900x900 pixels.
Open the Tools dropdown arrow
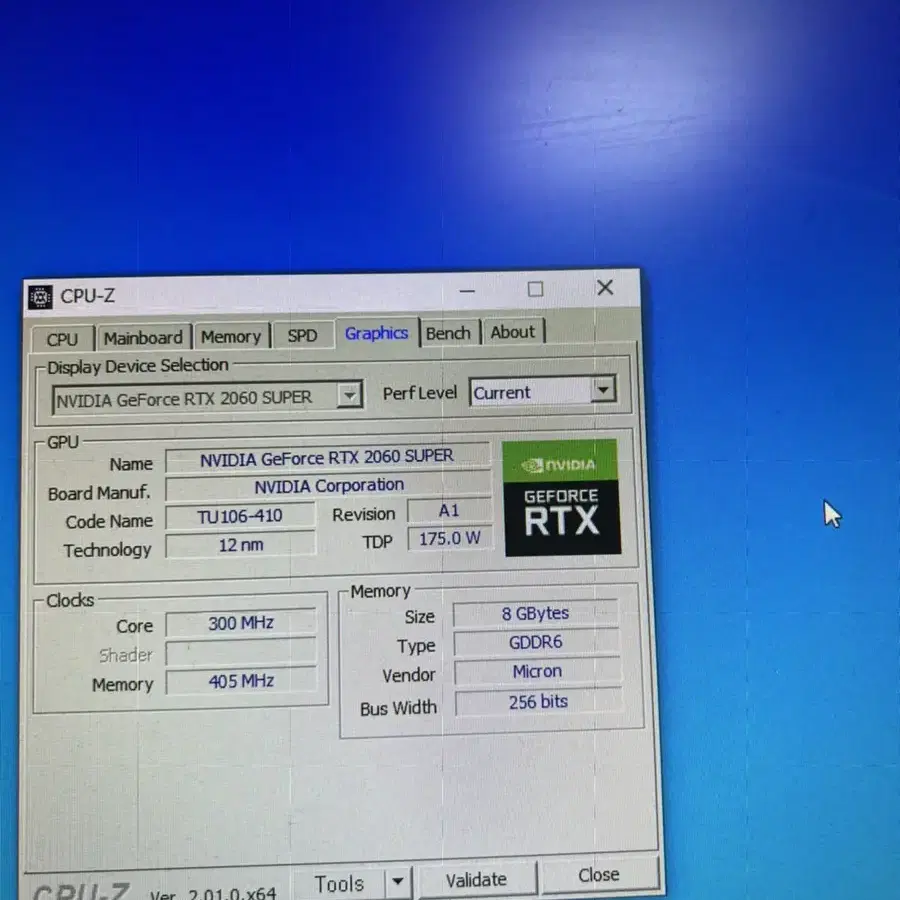click(397, 882)
